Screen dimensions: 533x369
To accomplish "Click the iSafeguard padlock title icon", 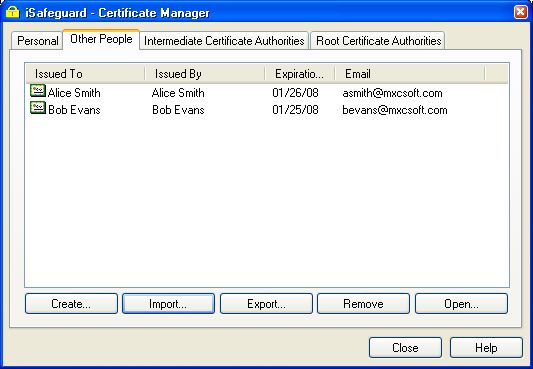I will [x=13, y=12].
